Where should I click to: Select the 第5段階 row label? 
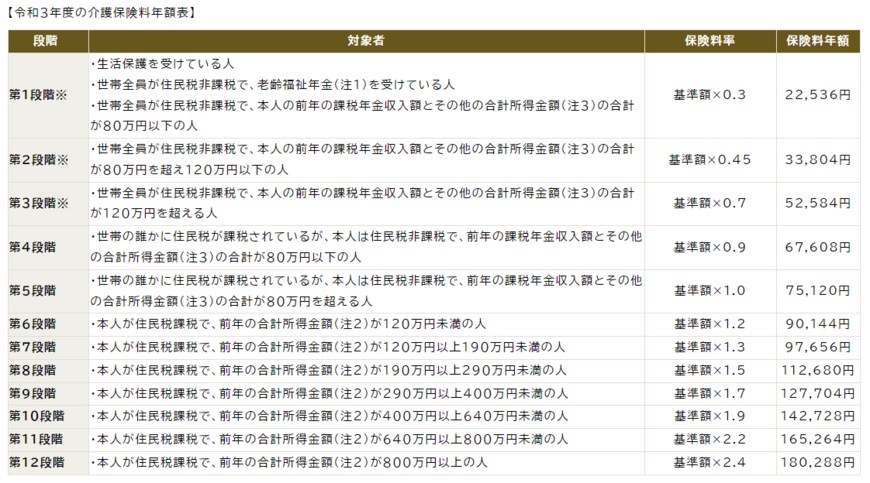35,290
